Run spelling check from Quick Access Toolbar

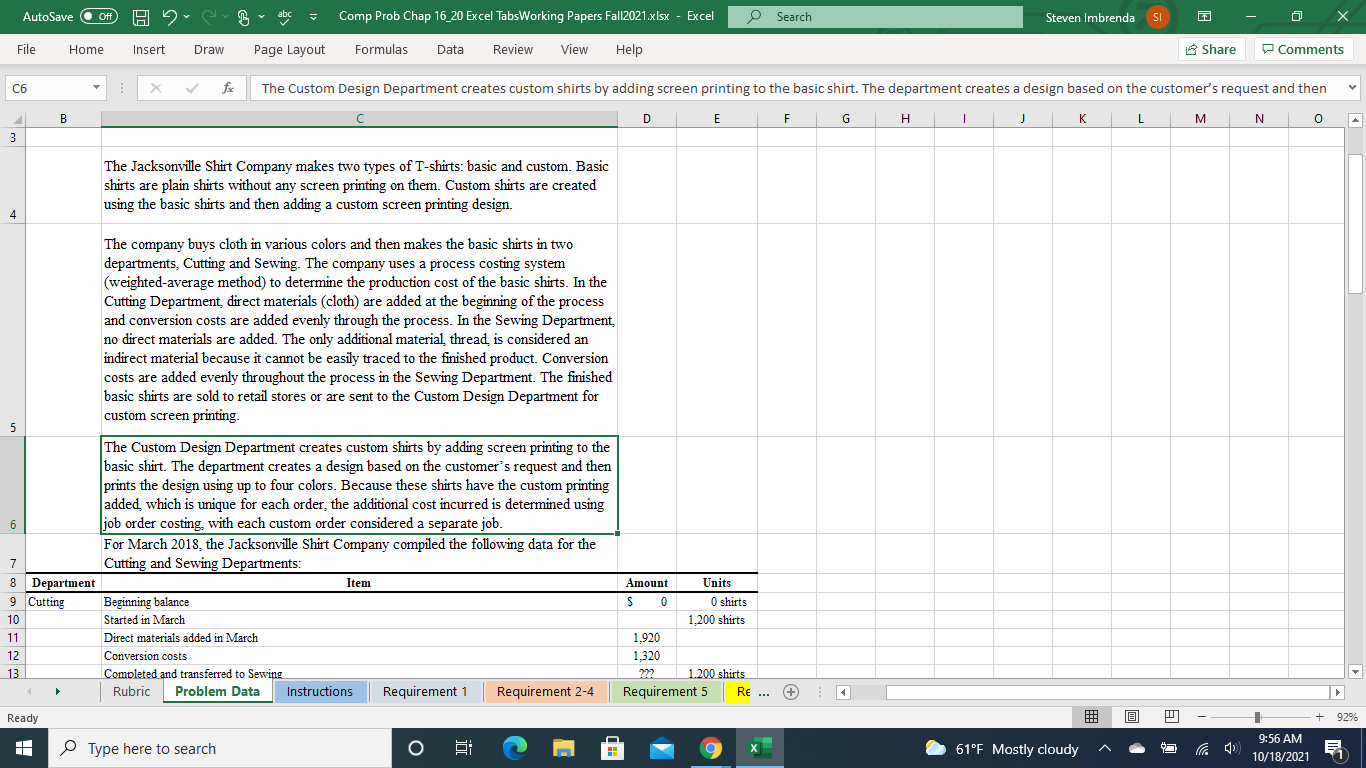284,16
